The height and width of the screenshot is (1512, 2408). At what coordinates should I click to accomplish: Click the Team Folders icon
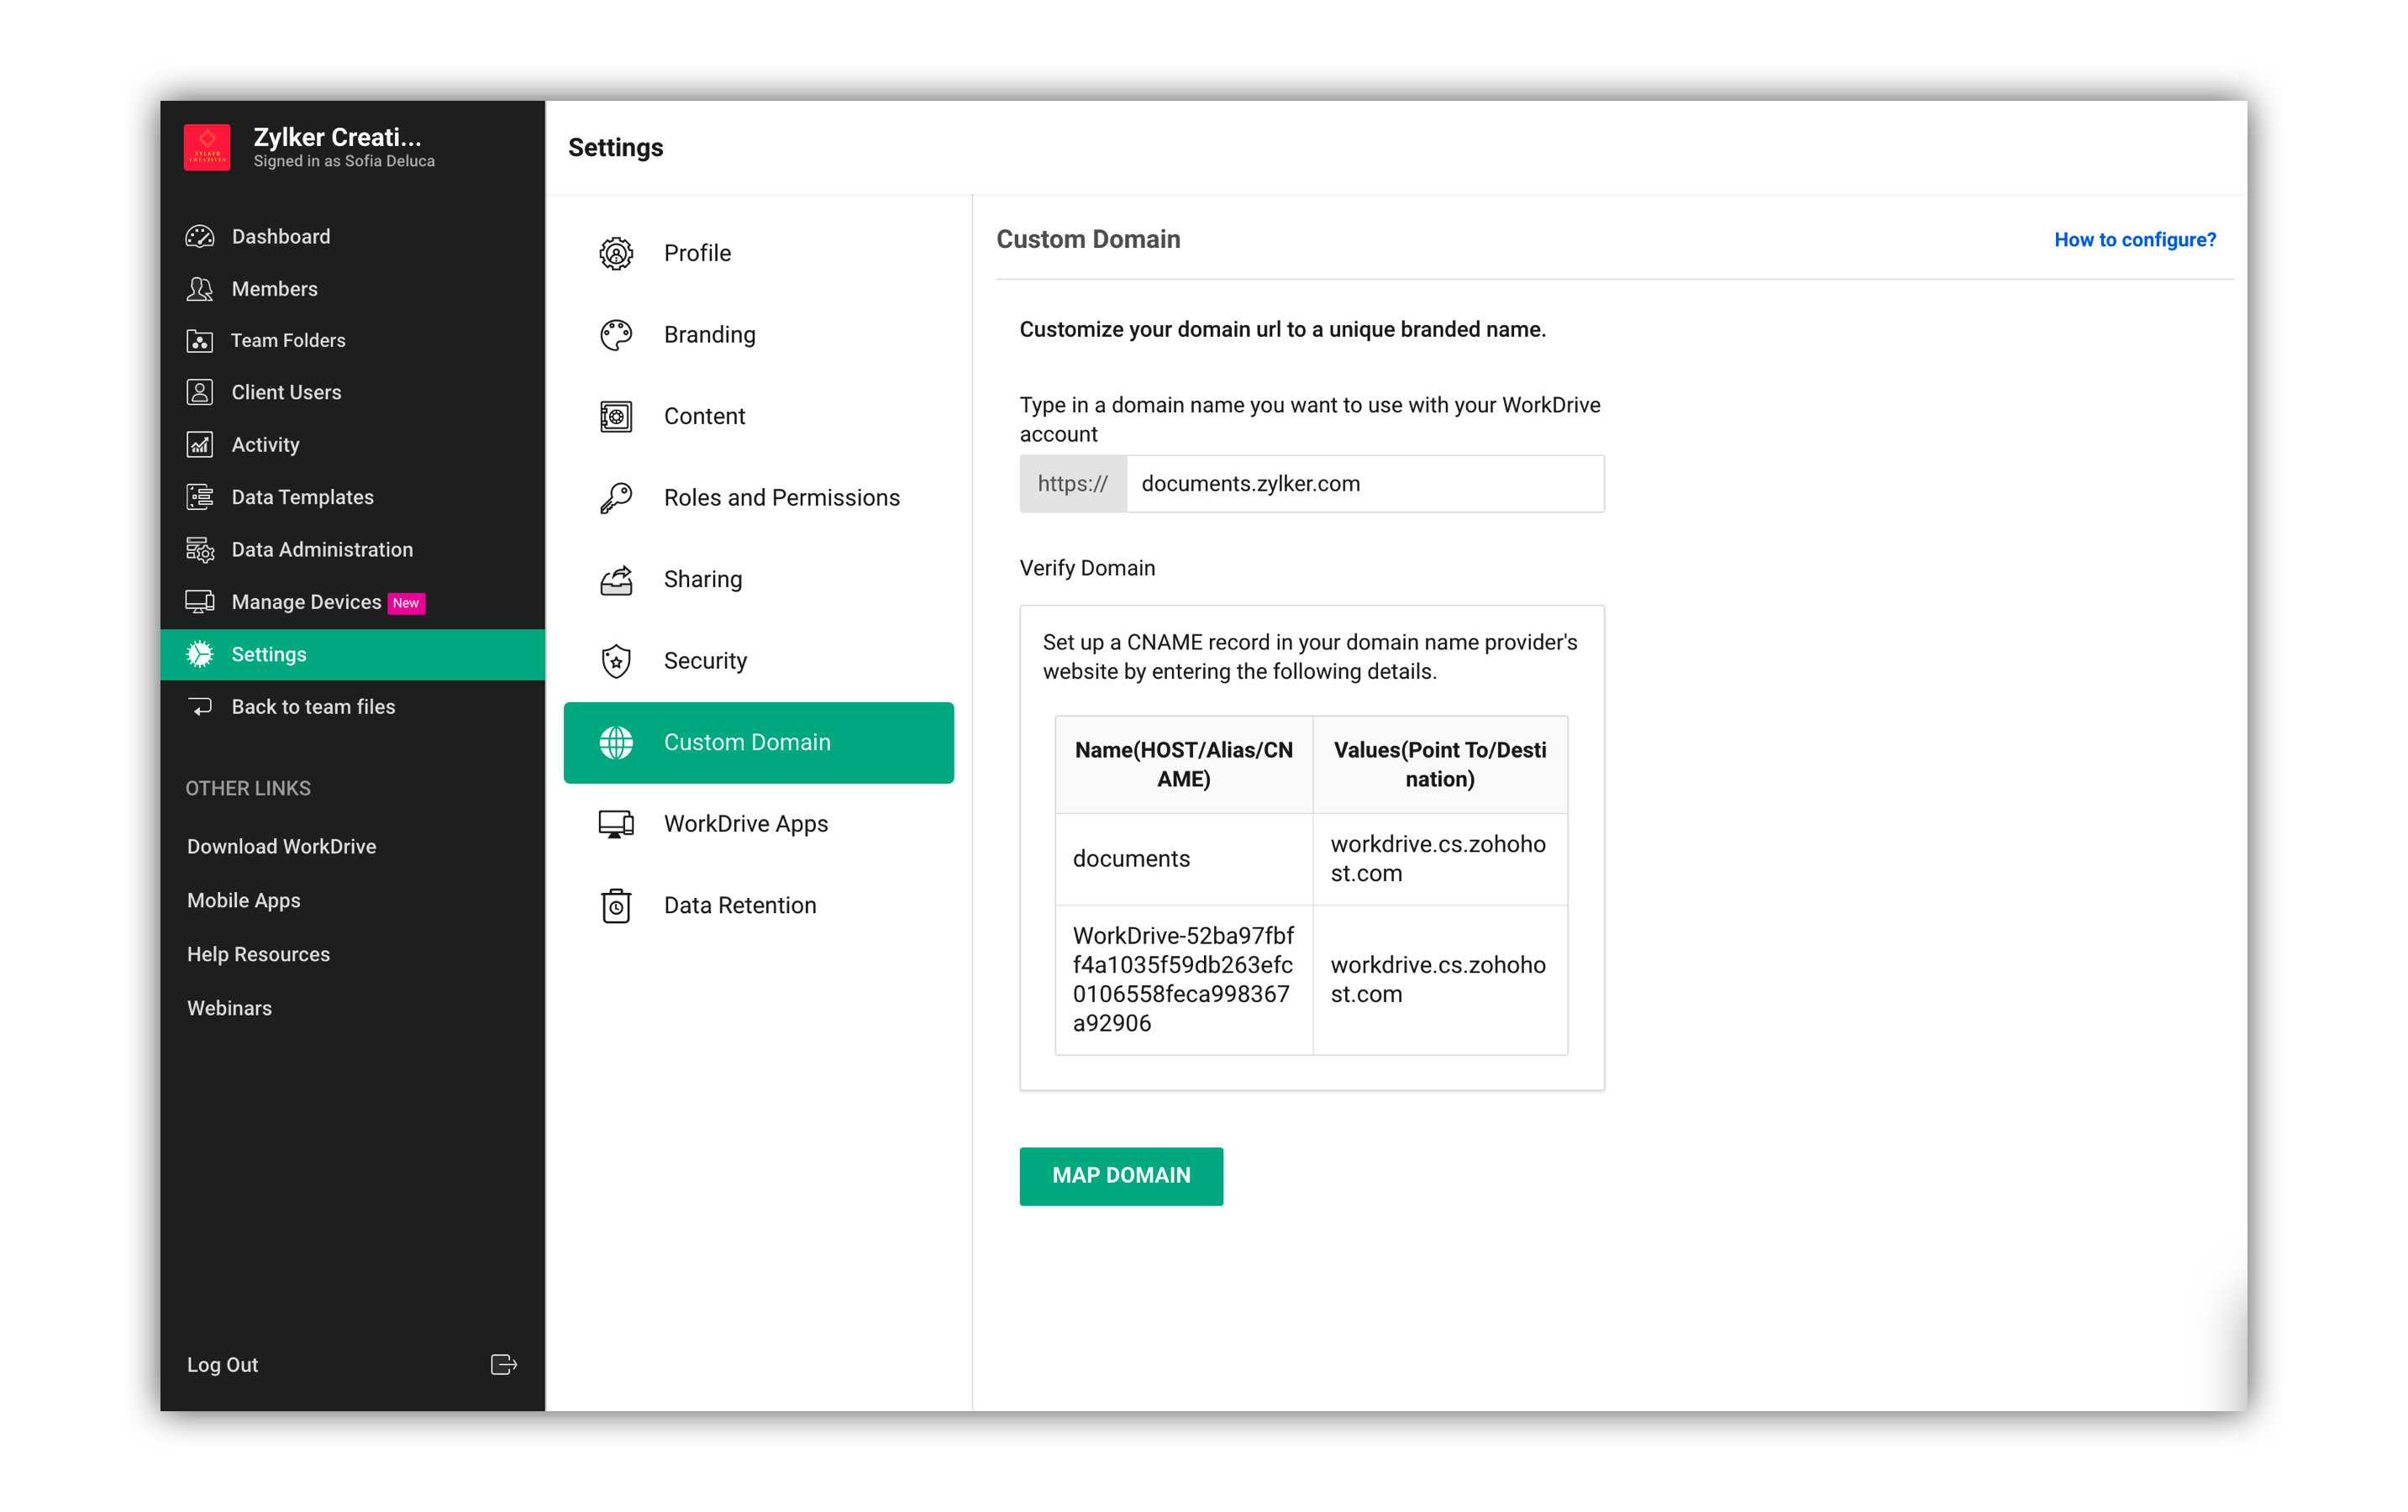[200, 341]
